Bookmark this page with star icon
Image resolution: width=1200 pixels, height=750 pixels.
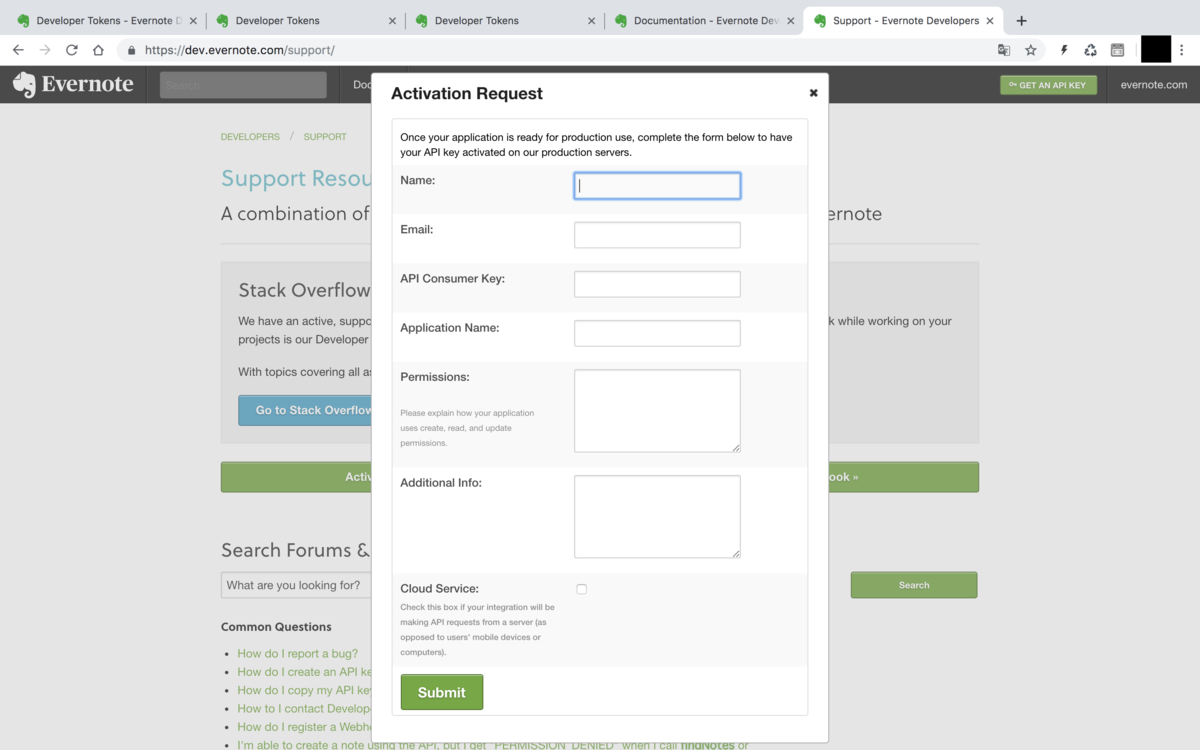(1031, 50)
